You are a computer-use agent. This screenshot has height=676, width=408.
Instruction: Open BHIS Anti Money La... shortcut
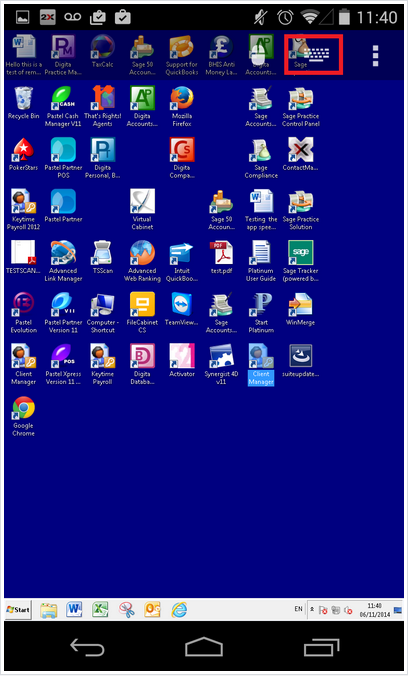point(221,56)
